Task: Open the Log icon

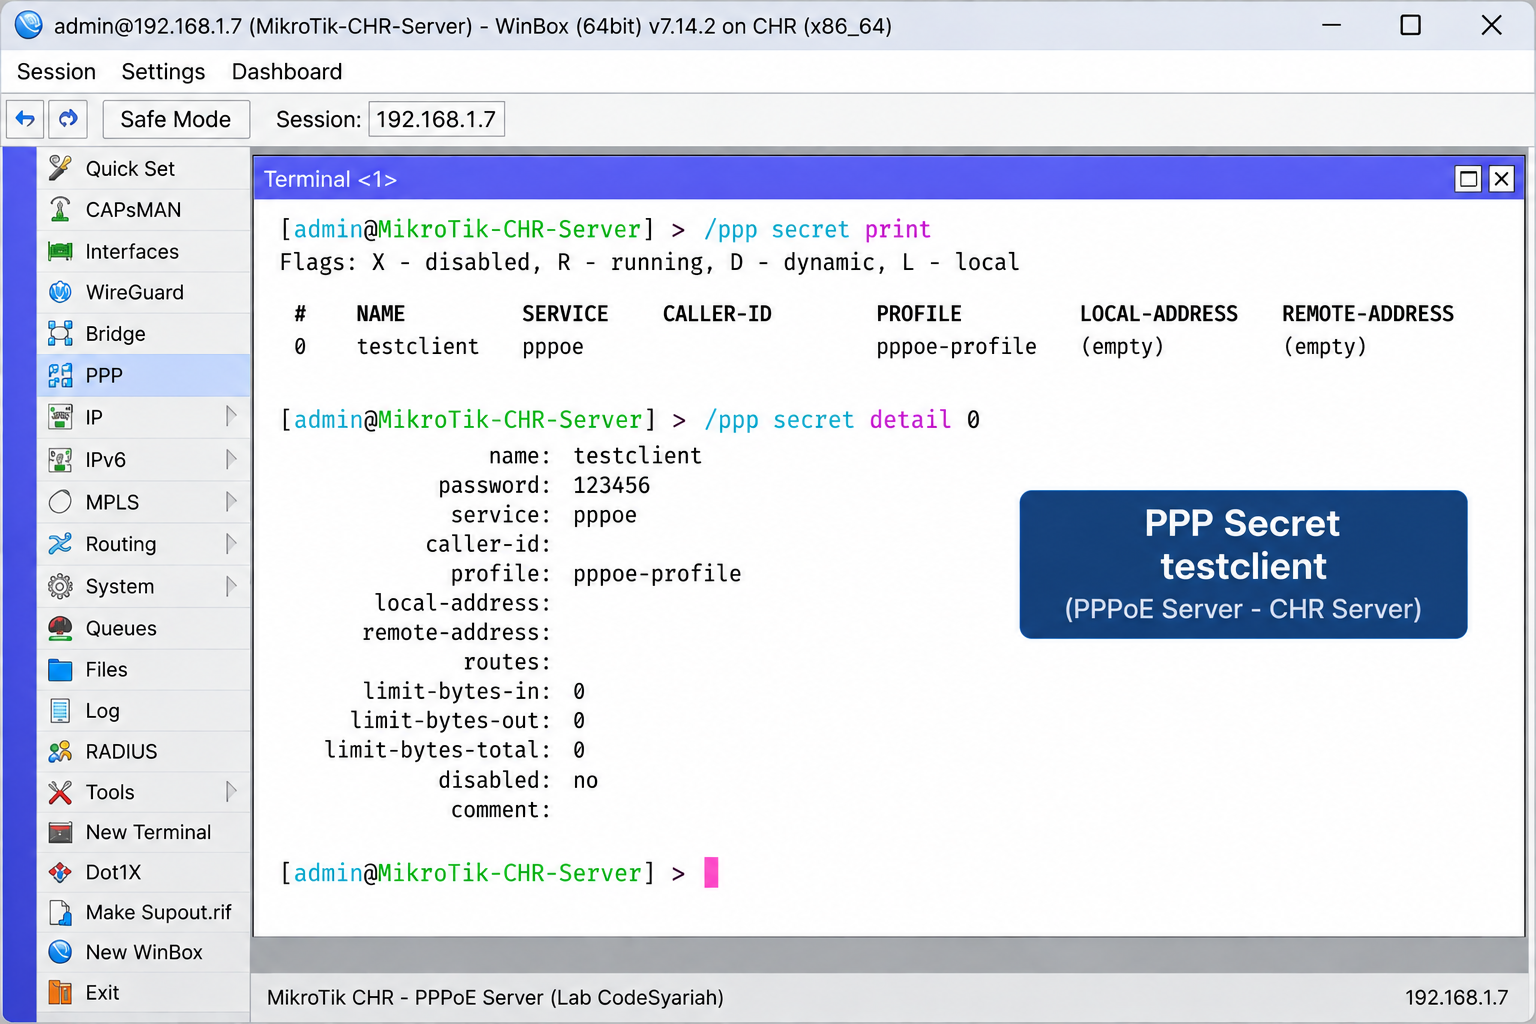Action: pos(60,711)
